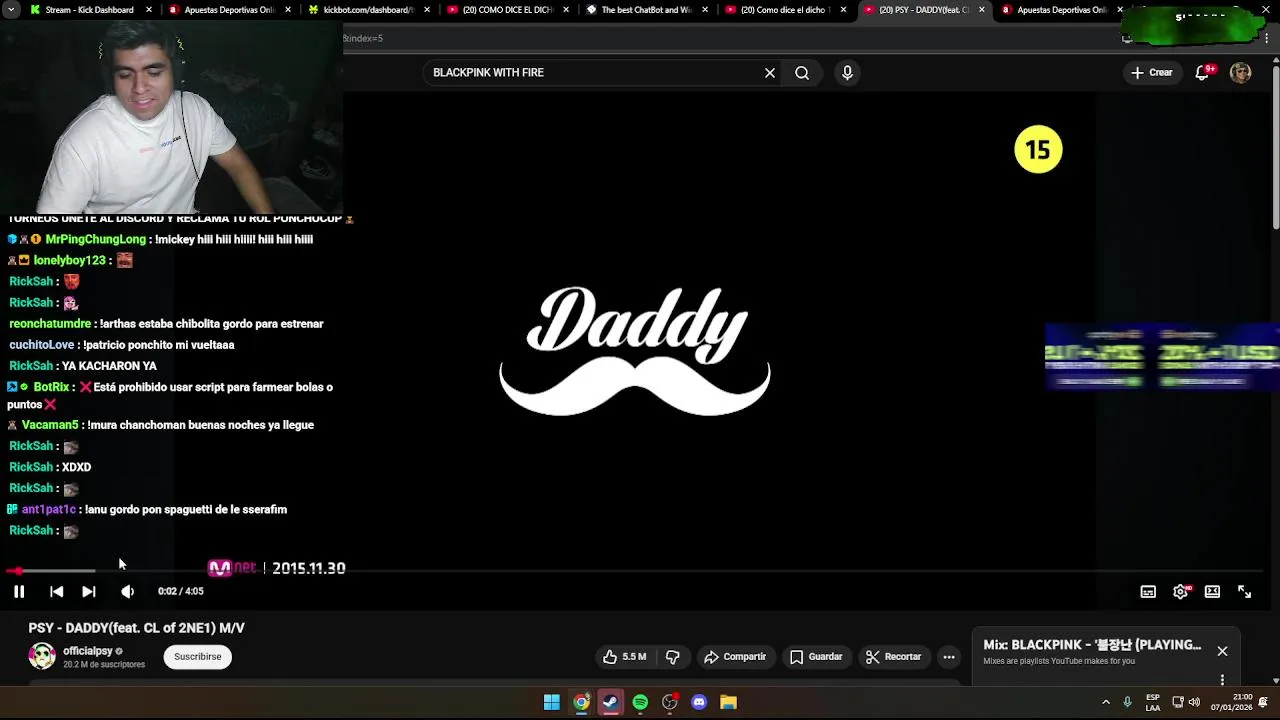1280x720 pixels.
Task: Pause the video playback
Action: (19, 591)
